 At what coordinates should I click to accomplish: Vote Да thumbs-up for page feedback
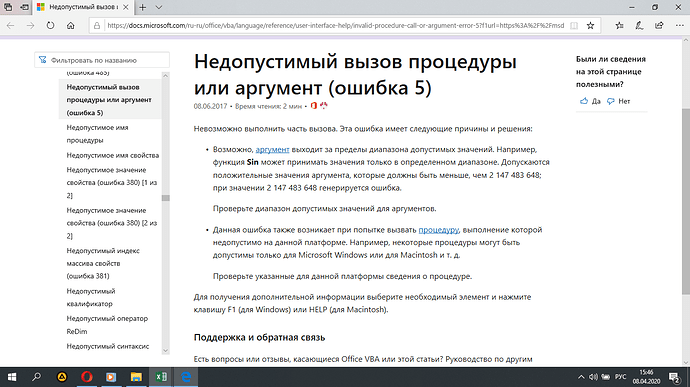click(x=590, y=101)
